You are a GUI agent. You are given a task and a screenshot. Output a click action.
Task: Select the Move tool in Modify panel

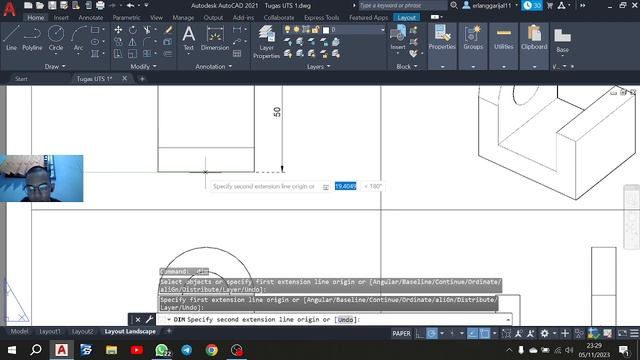pos(118,30)
